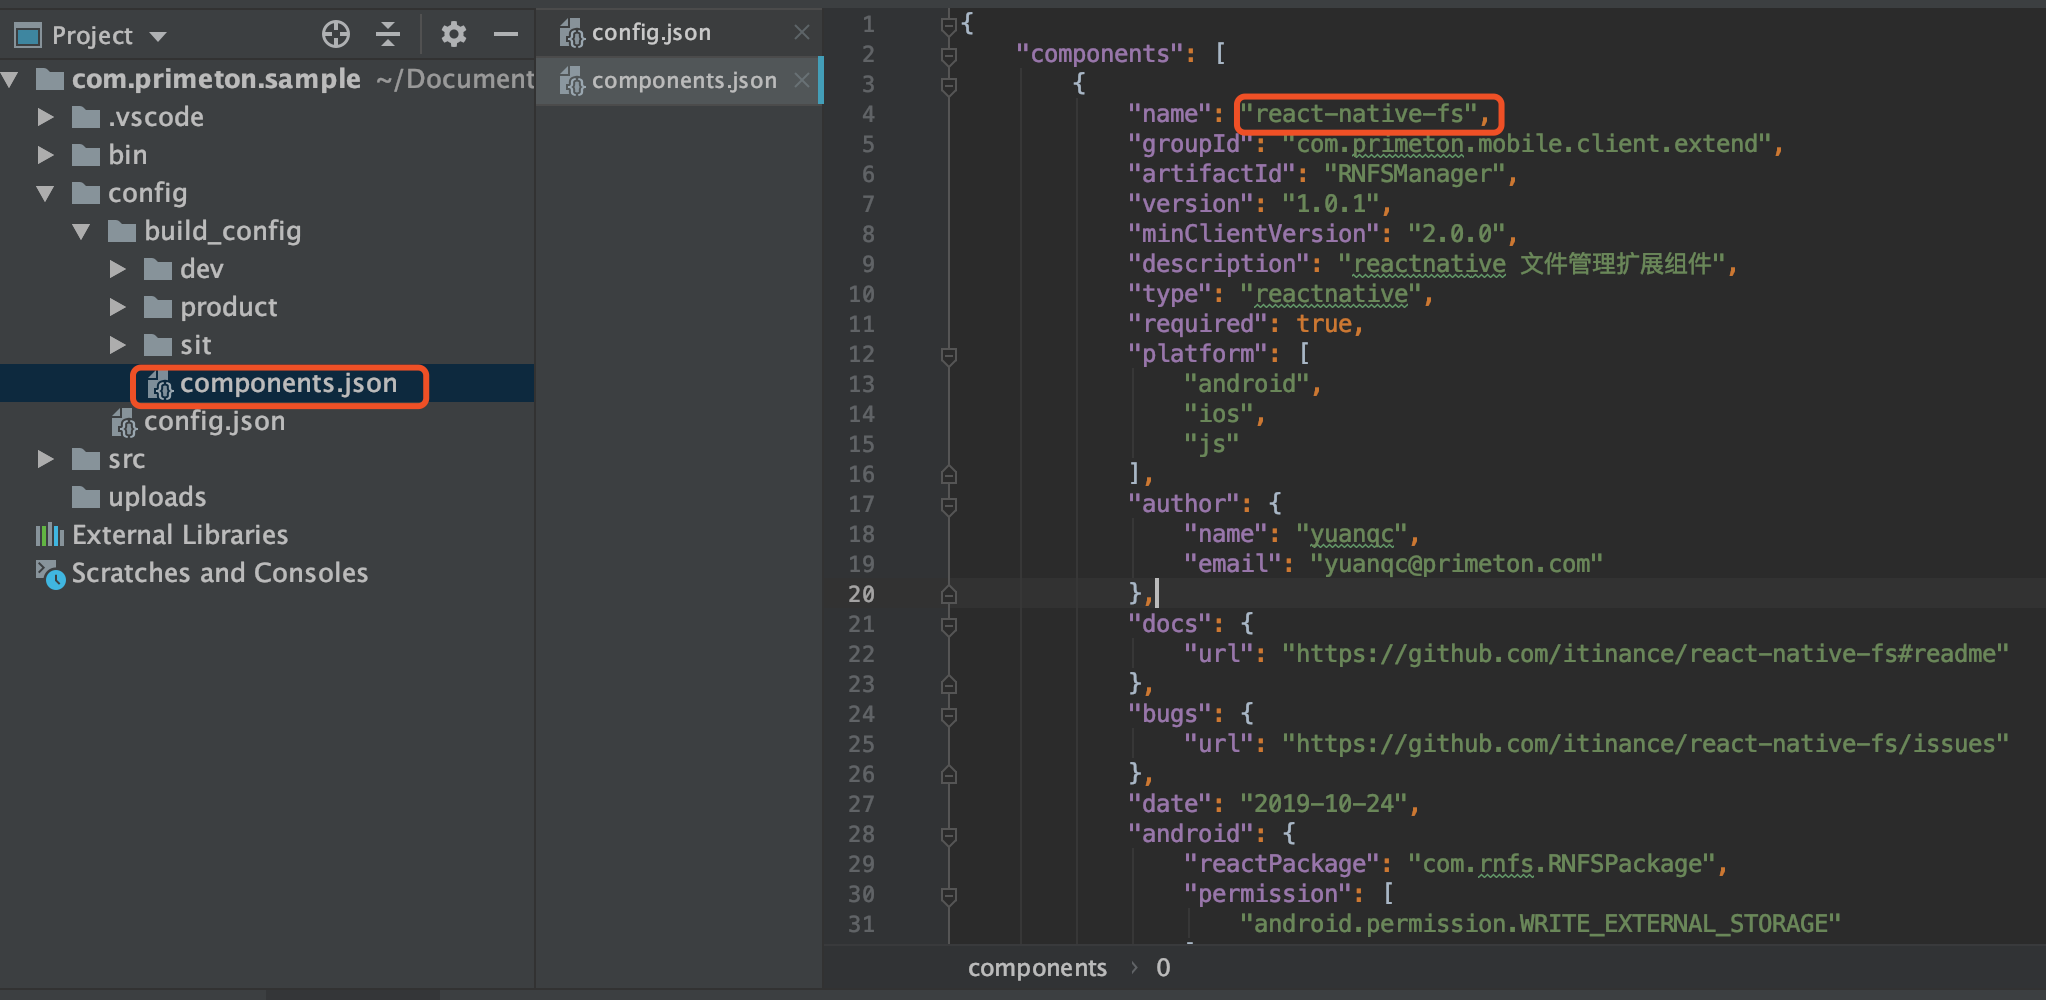Toggle code fold at the docs line
This screenshot has width=2046, height=1000.
(x=949, y=625)
